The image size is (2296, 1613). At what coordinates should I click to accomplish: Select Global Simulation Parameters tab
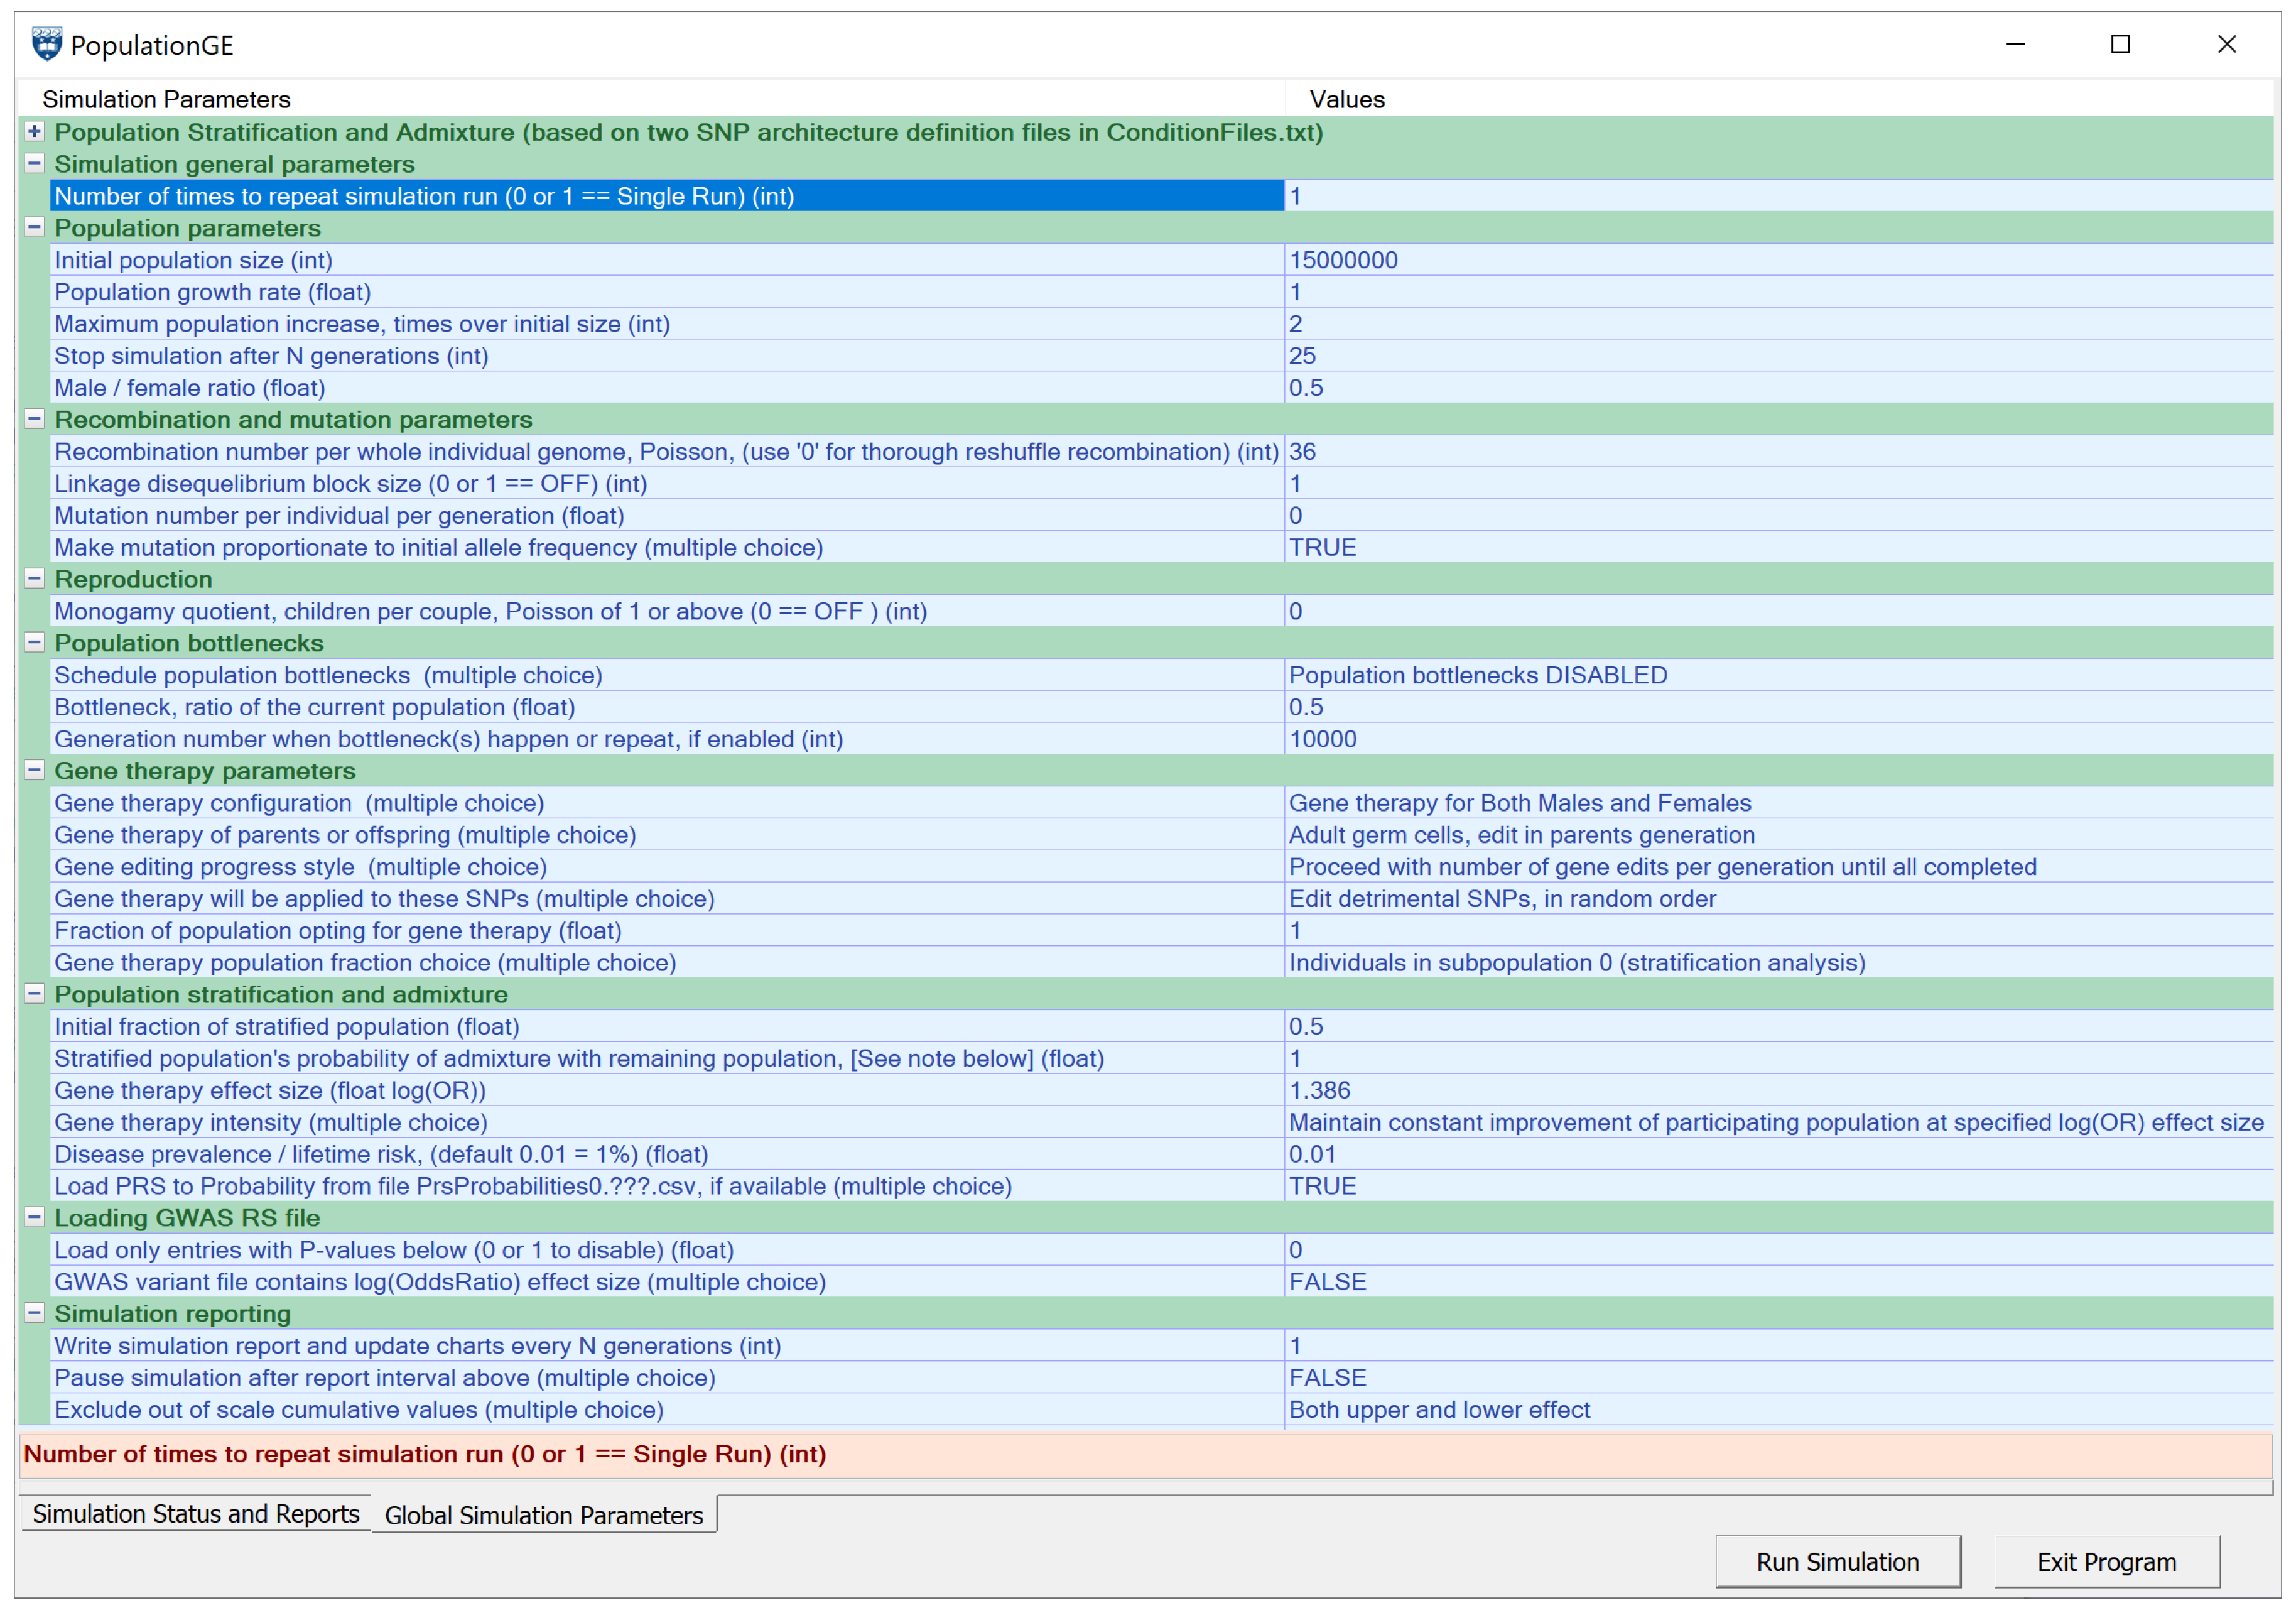coord(544,1514)
